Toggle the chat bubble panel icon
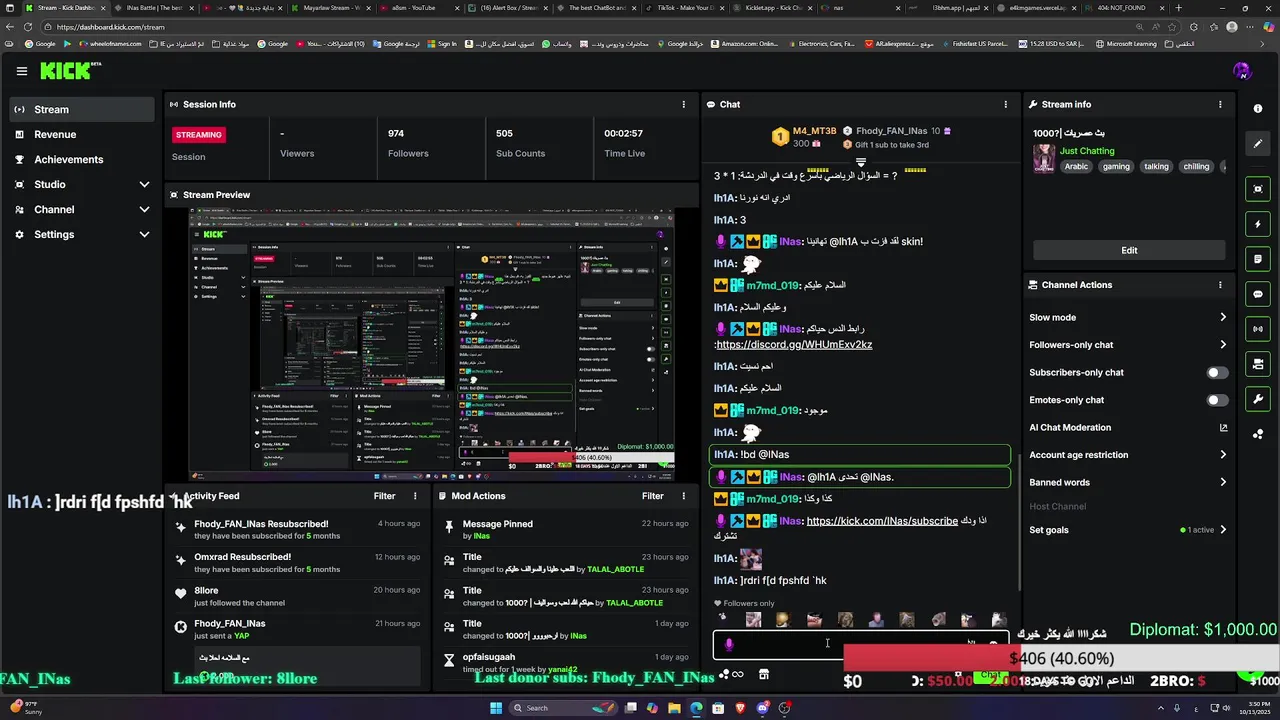This screenshot has width=1280, height=720. click(1258, 294)
